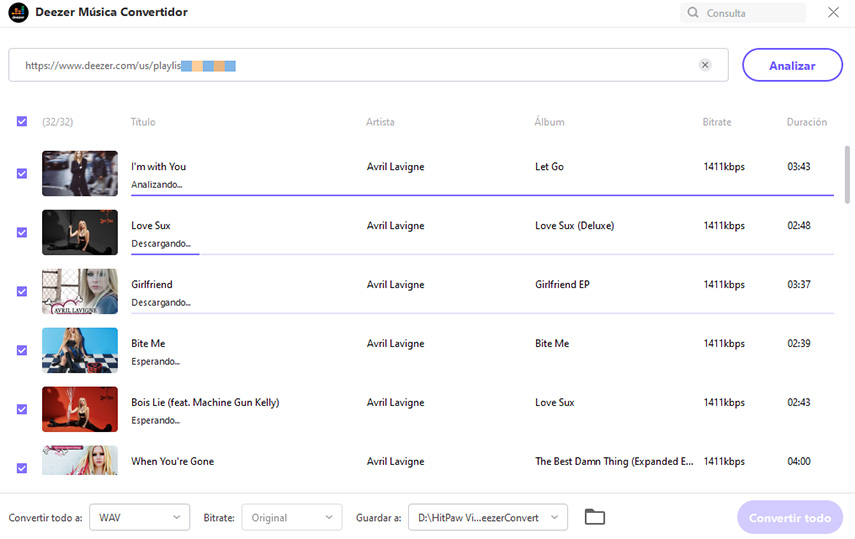Select the title Girlfriend

point(152,284)
